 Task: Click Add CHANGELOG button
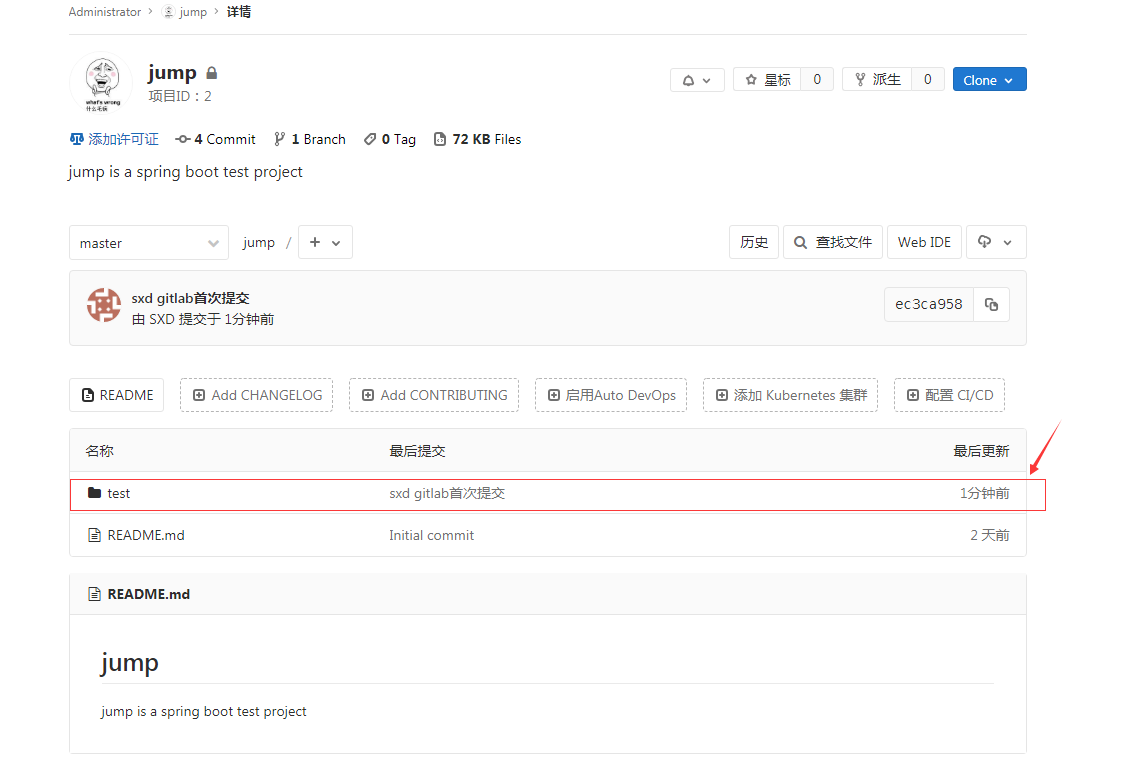click(x=257, y=395)
